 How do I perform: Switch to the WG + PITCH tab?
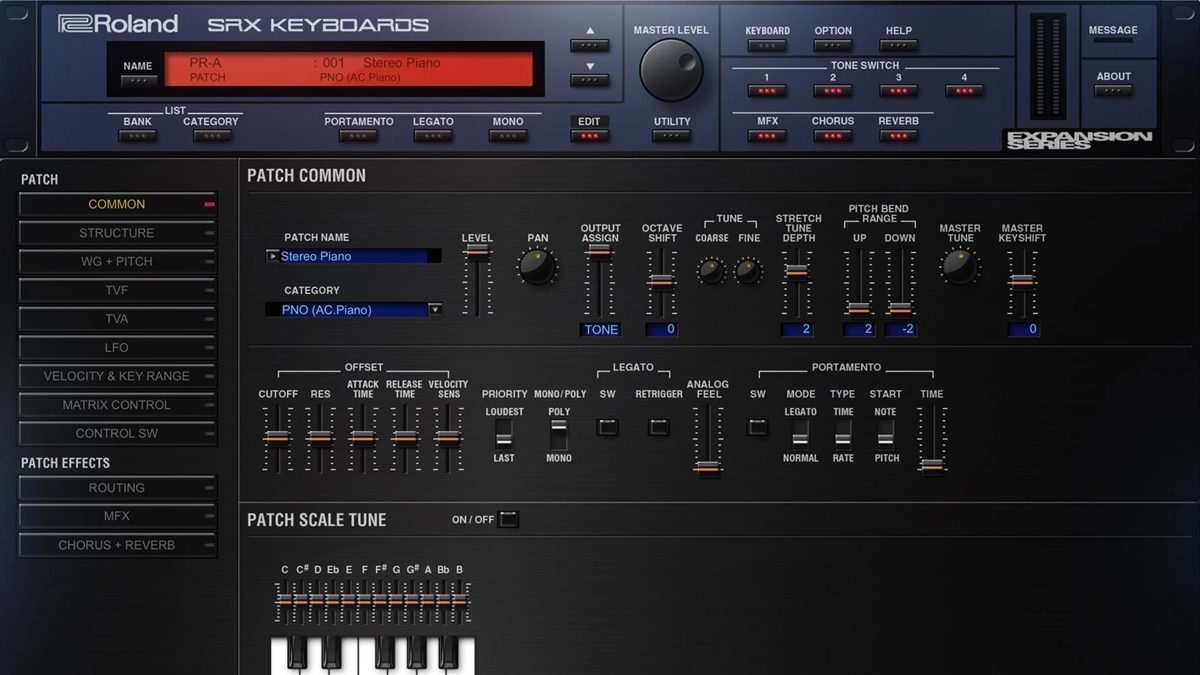(117, 262)
